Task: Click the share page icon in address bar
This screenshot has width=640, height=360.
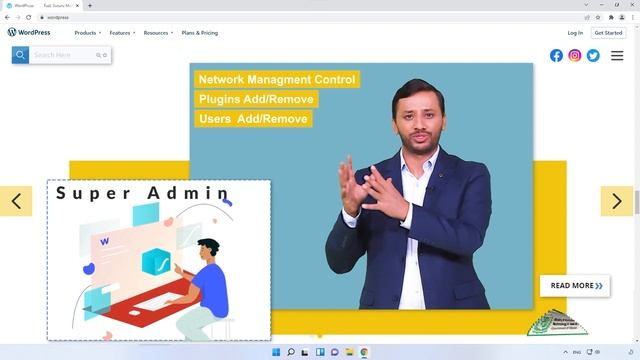Action: (x=587, y=18)
